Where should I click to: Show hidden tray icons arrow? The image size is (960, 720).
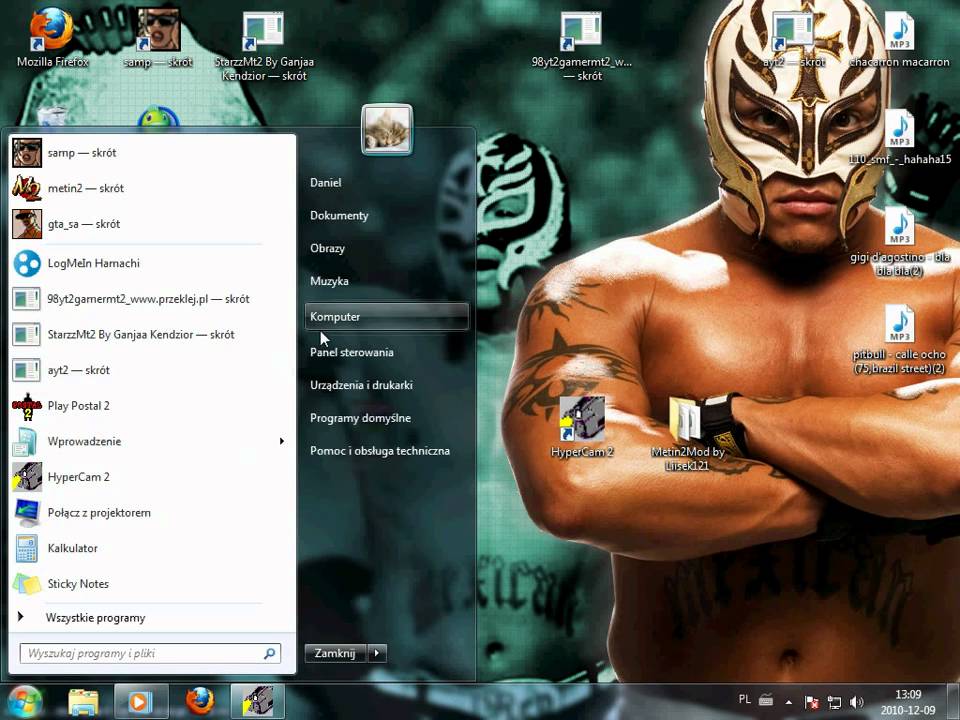(789, 702)
